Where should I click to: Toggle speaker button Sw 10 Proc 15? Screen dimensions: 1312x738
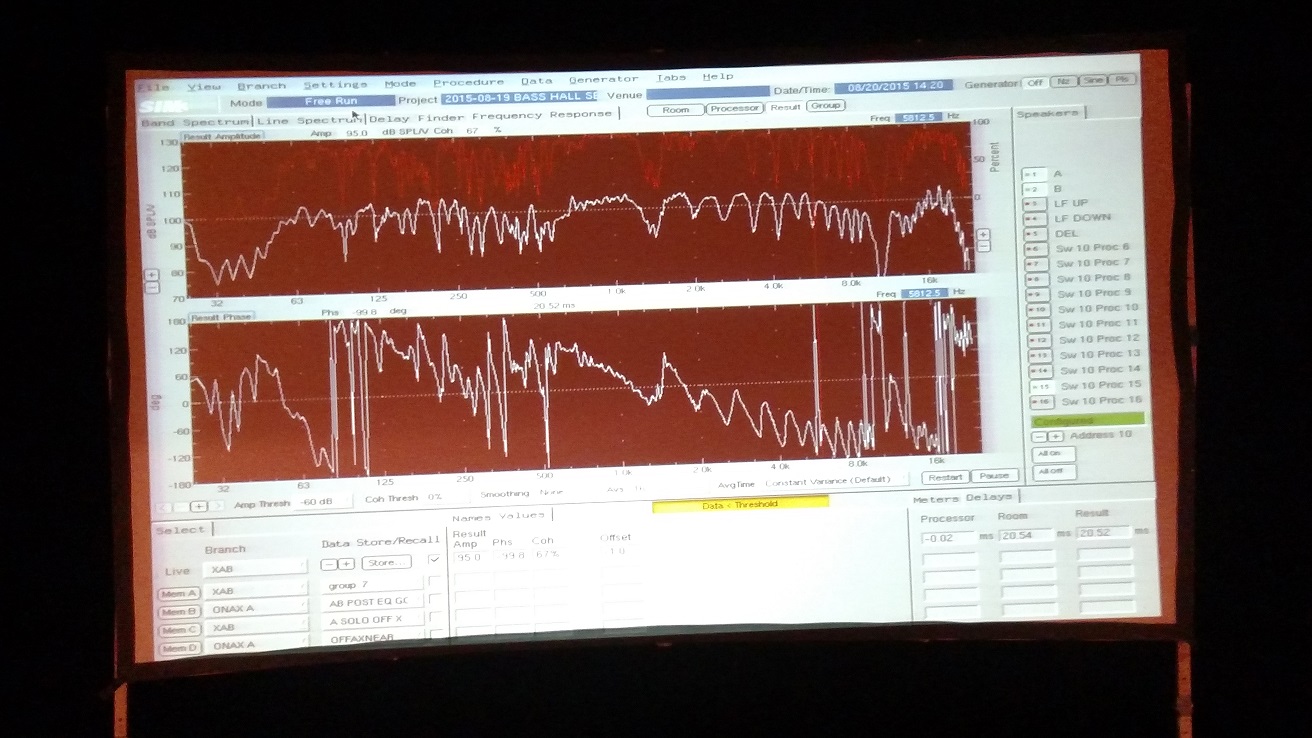click(x=1041, y=386)
